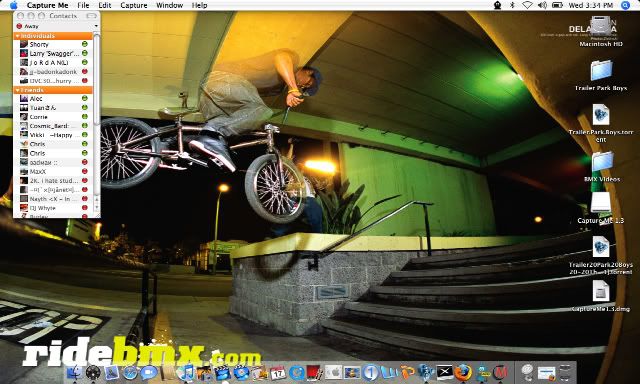Screen dimensions: 640x384
Task: Open Spotlight search in menu bar
Action: tap(625, 5)
